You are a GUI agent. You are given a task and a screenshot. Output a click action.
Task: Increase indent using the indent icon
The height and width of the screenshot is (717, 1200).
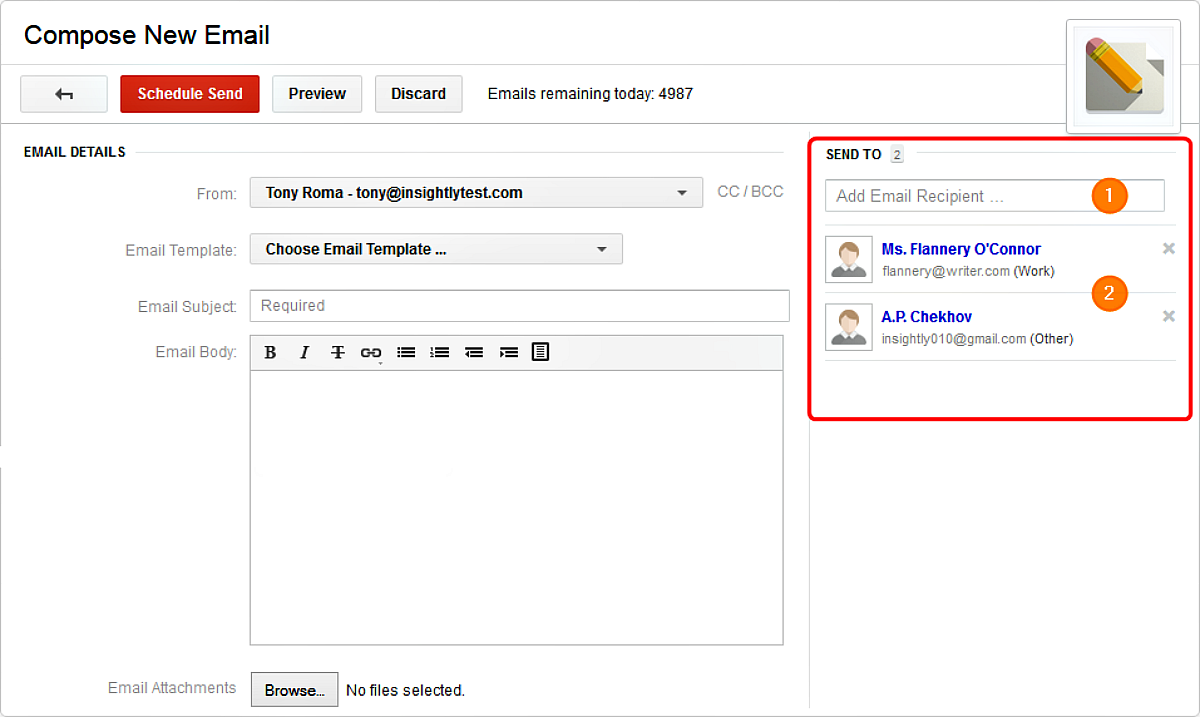[x=508, y=352]
